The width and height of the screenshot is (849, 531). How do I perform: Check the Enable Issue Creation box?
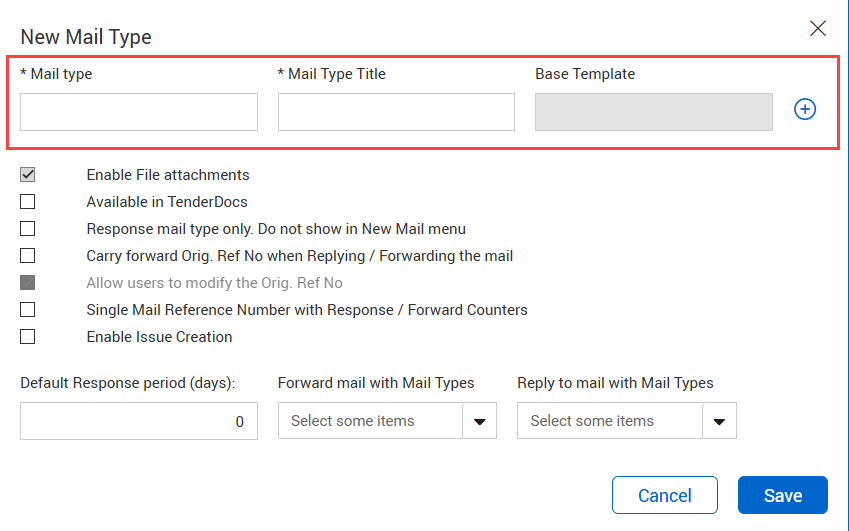point(28,337)
